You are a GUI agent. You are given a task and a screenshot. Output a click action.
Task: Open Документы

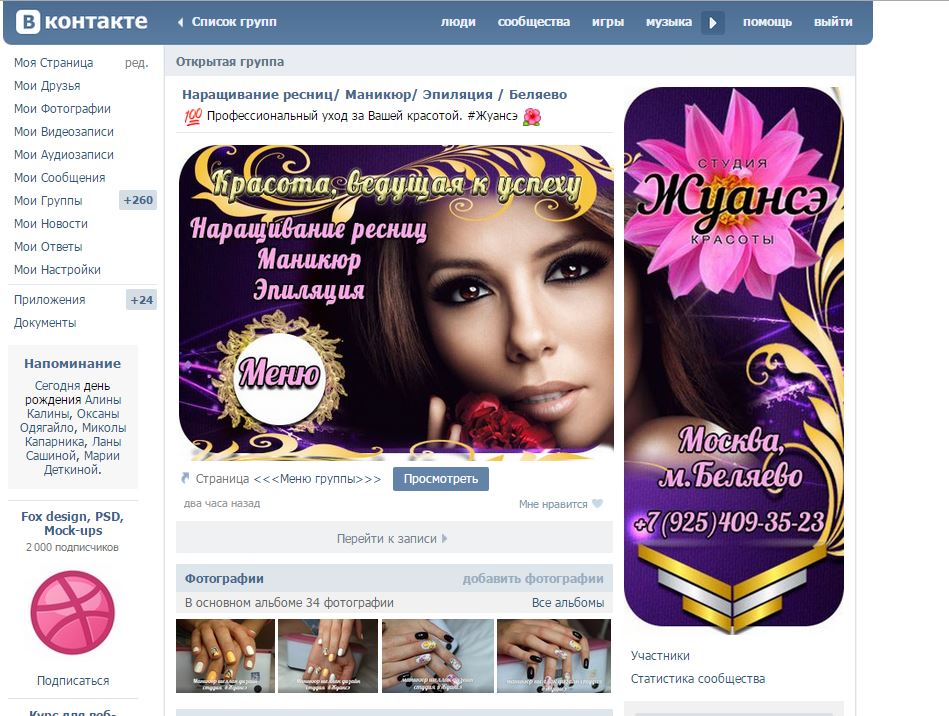tap(45, 323)
